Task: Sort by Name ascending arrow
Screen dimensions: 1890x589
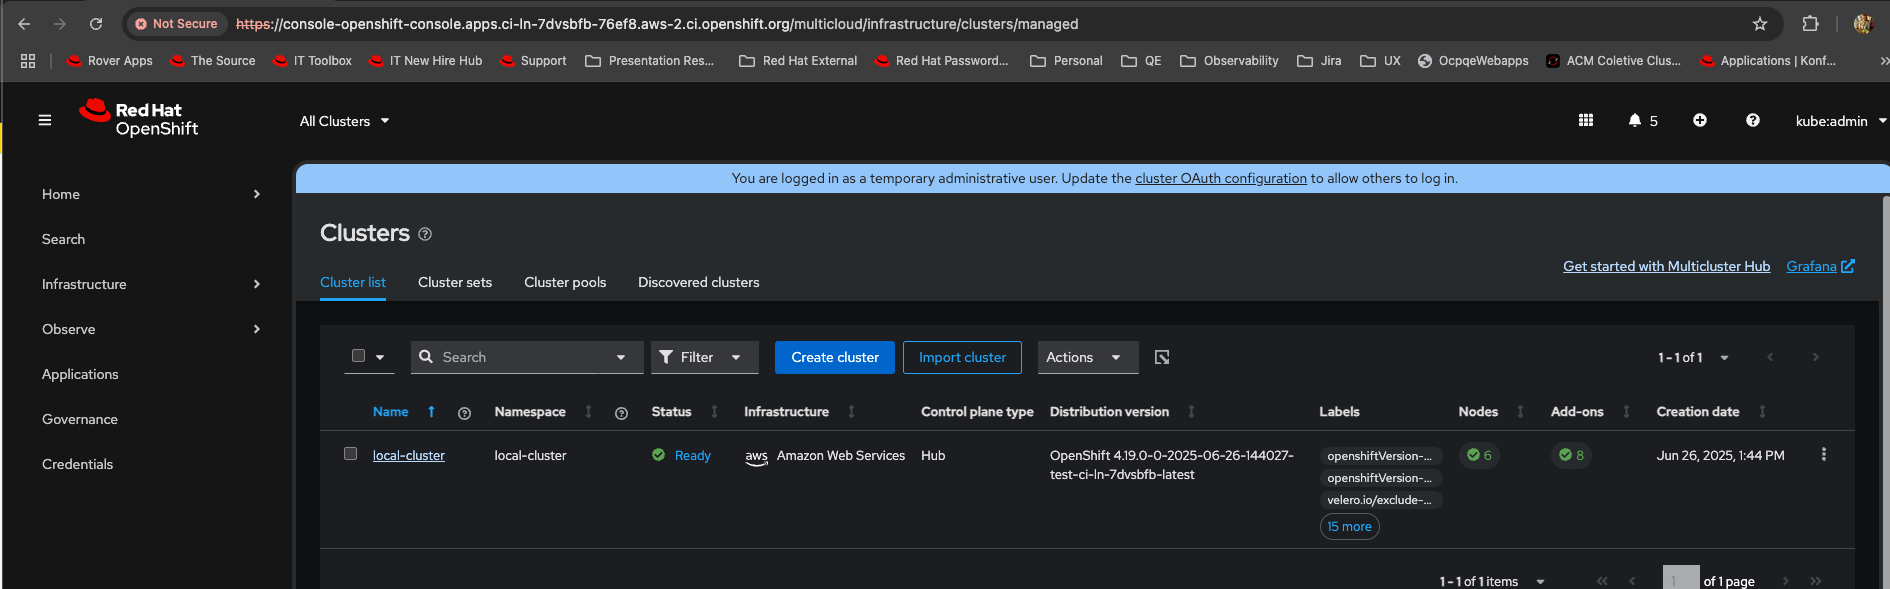Action: [x=431, y=412]
